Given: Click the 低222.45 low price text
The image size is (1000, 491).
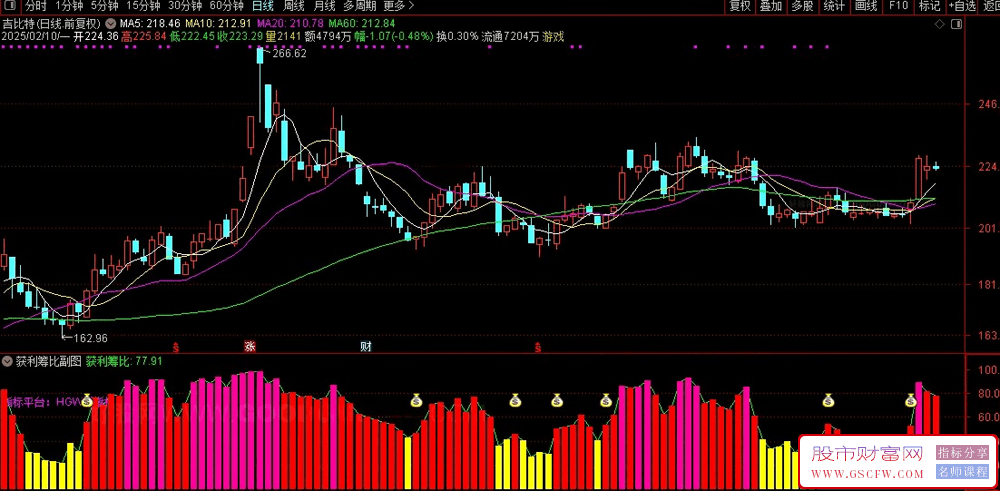Looking at the screenshot, I should [193, 36].
